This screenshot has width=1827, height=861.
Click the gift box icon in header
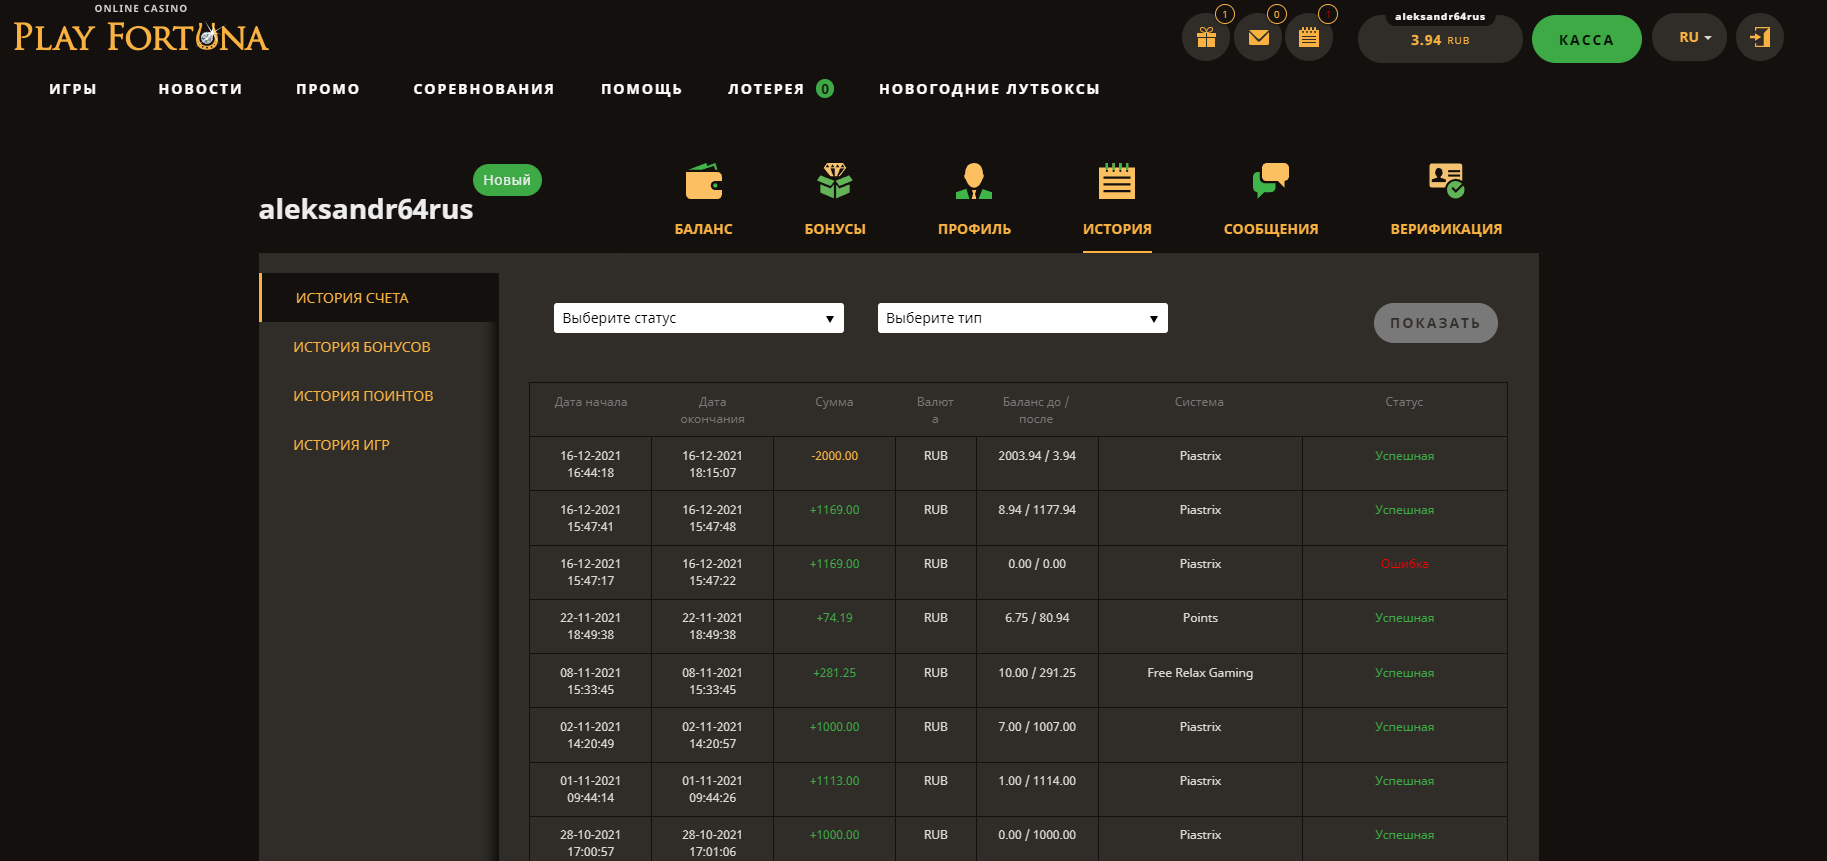pos(1206,38)
